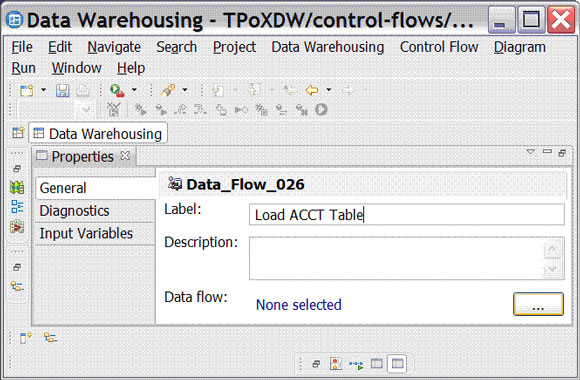Click the New wizard toolbar icon
Screen dimensions: 580x380
click(x=27, y=90)
